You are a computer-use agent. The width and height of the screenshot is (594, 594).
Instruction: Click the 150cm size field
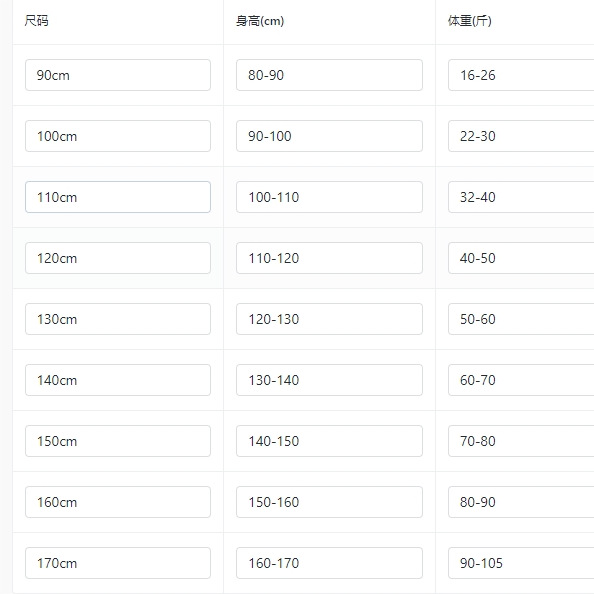tap(118, 441)
